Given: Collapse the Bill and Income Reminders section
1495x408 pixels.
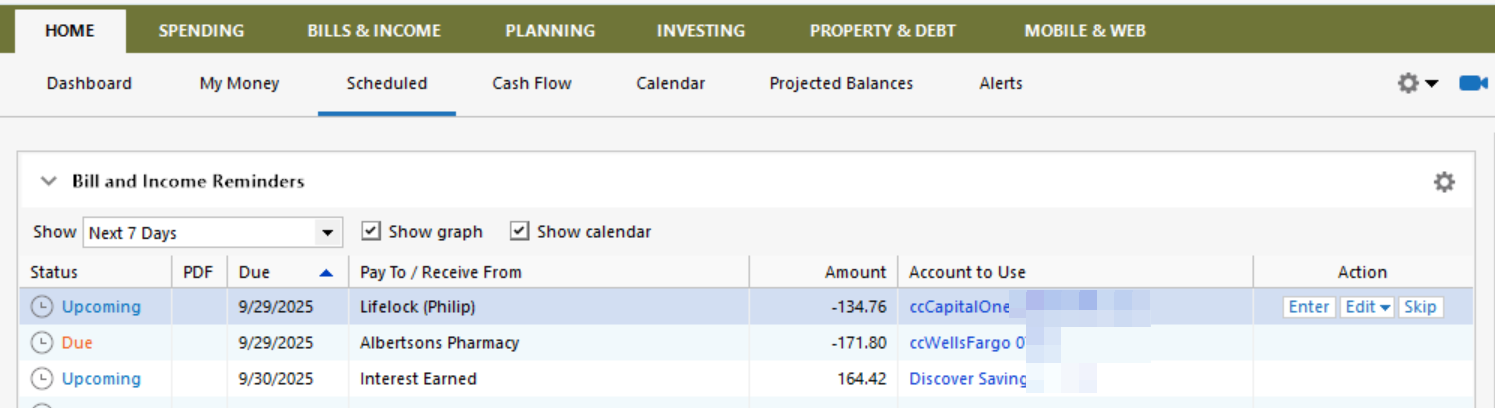Looking at the screenshot, I should point(48,182).
